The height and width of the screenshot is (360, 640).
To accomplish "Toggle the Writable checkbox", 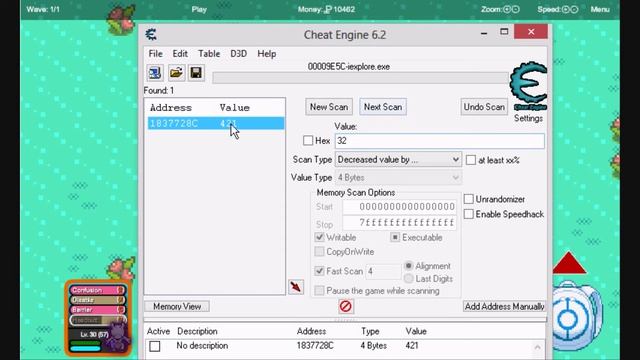I will 319,237.
